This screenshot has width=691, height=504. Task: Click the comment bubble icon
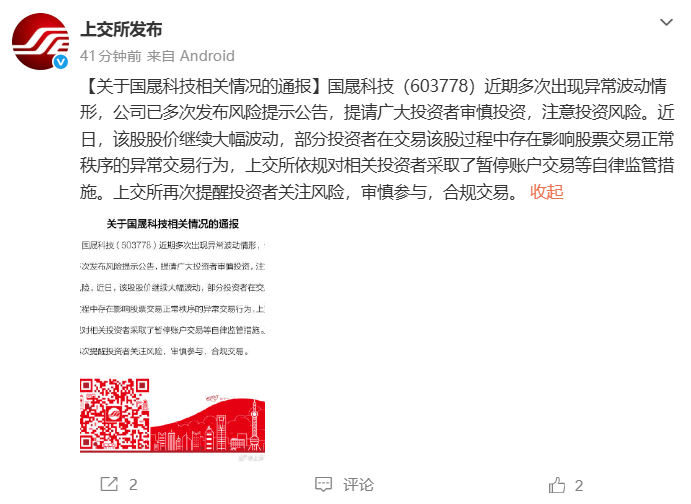[323, 484]
